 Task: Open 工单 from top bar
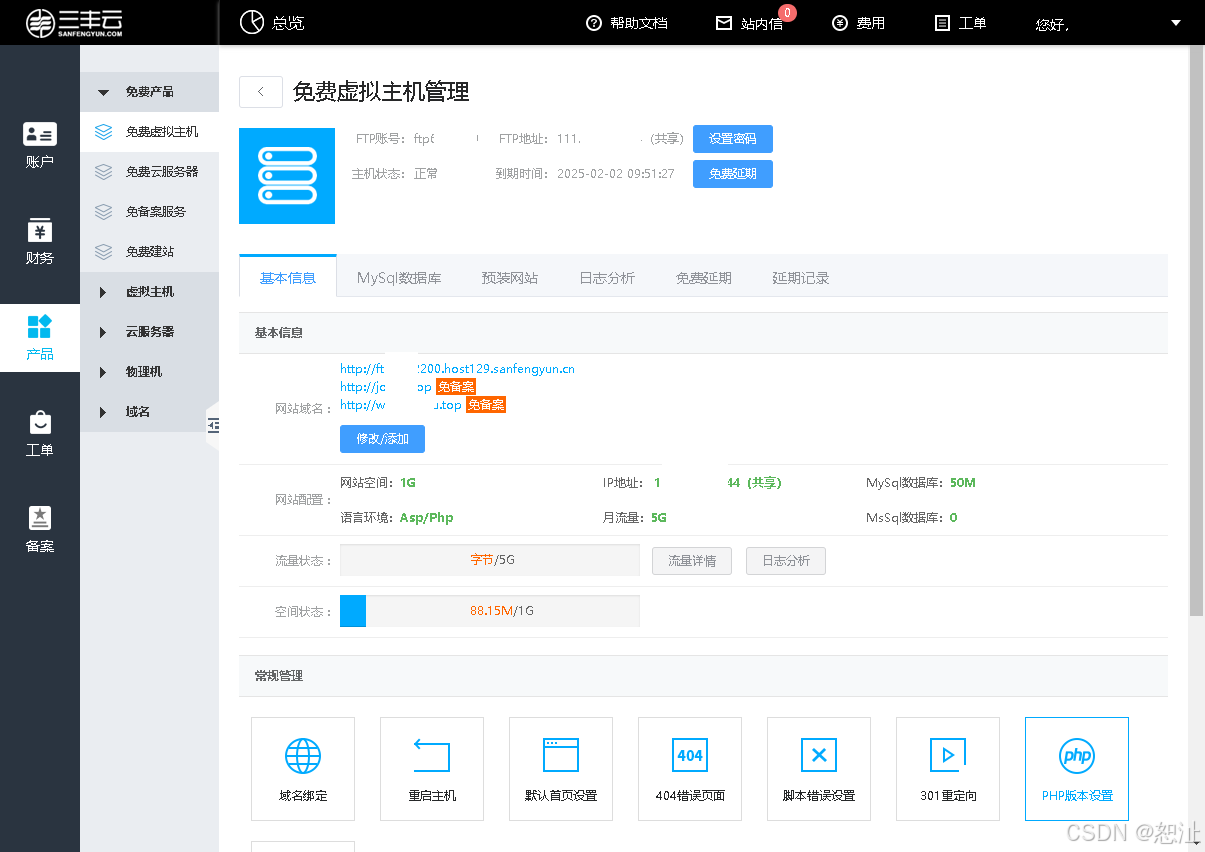[960, 23]
